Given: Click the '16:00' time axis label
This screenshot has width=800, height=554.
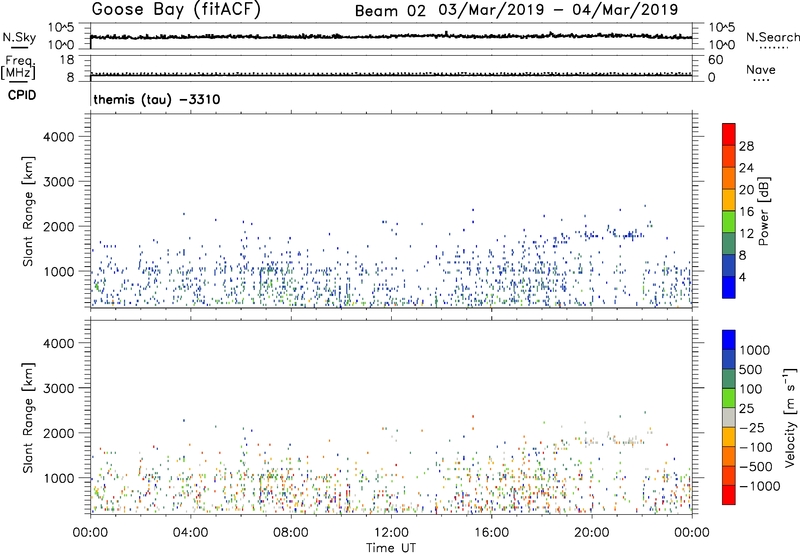Looking at the screenshot, I should (491, 533).
